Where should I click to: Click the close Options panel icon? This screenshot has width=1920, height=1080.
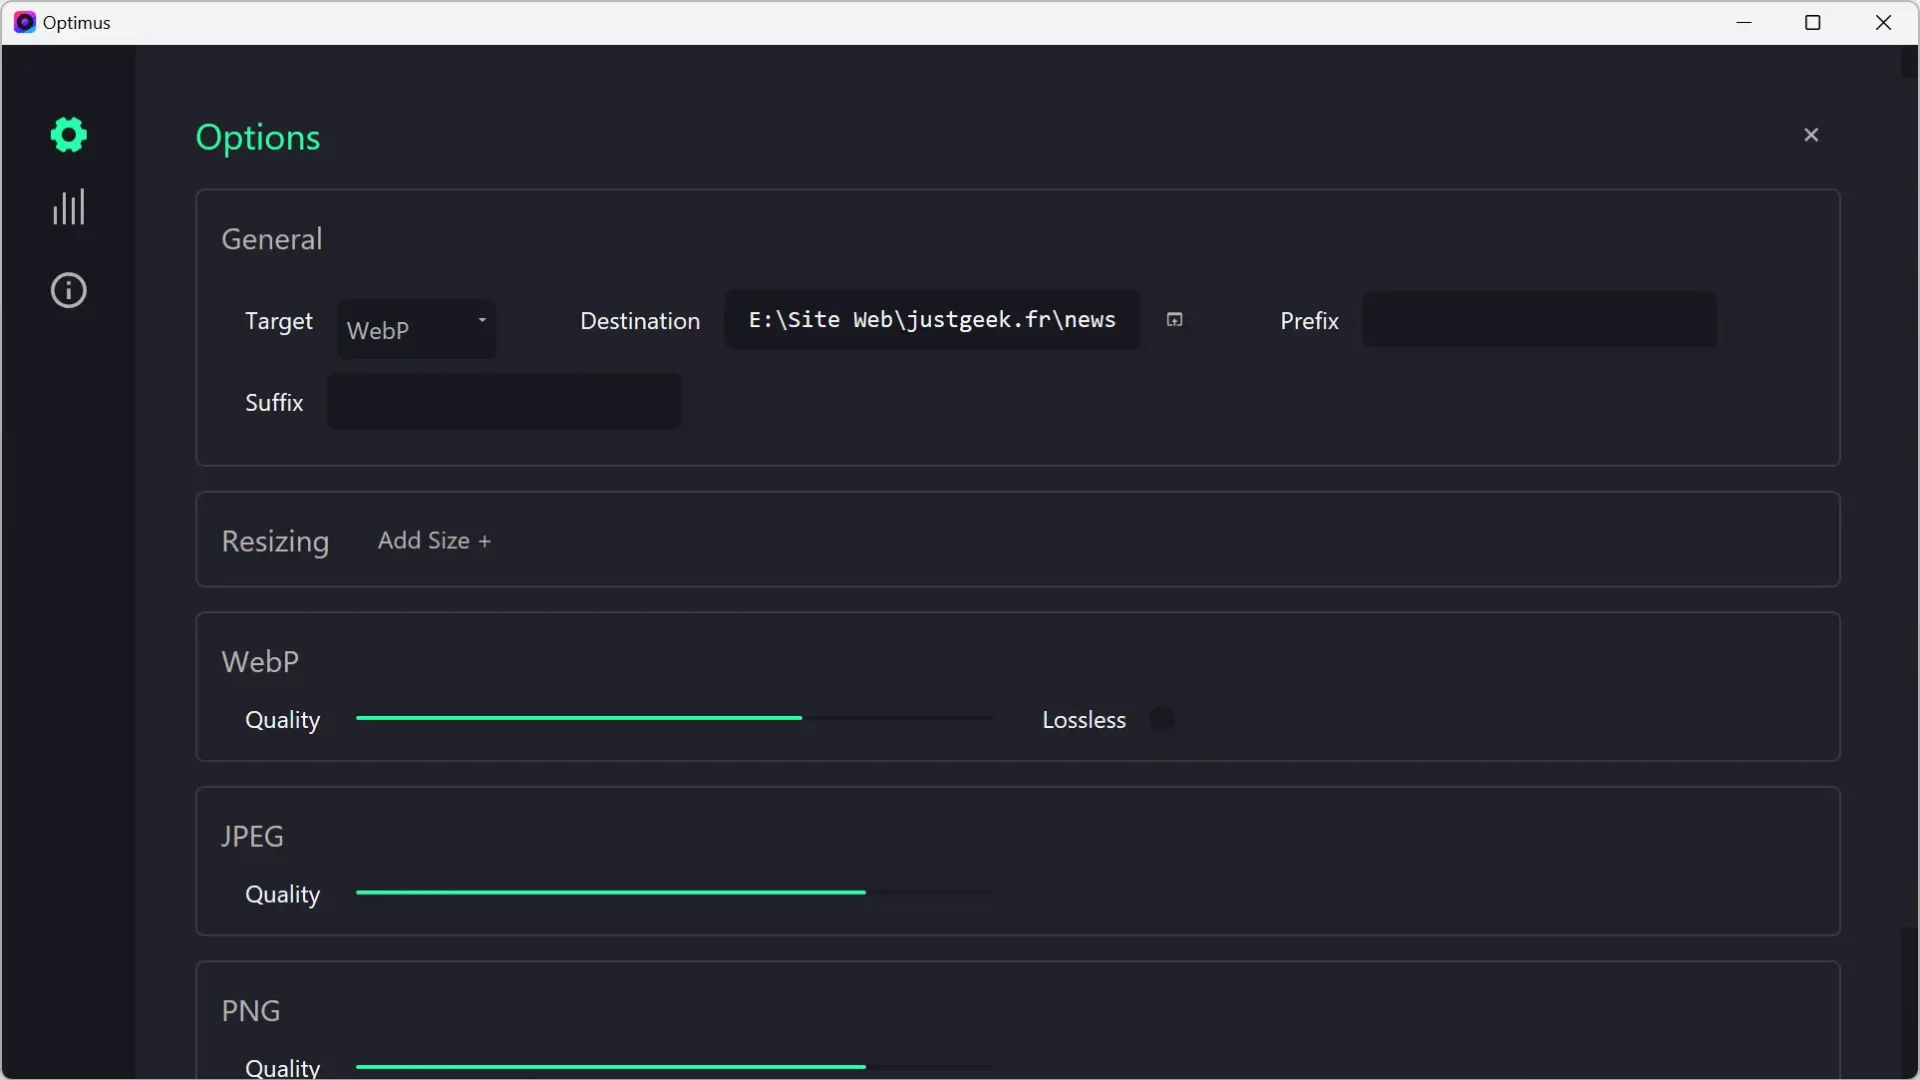(1812, 135)
